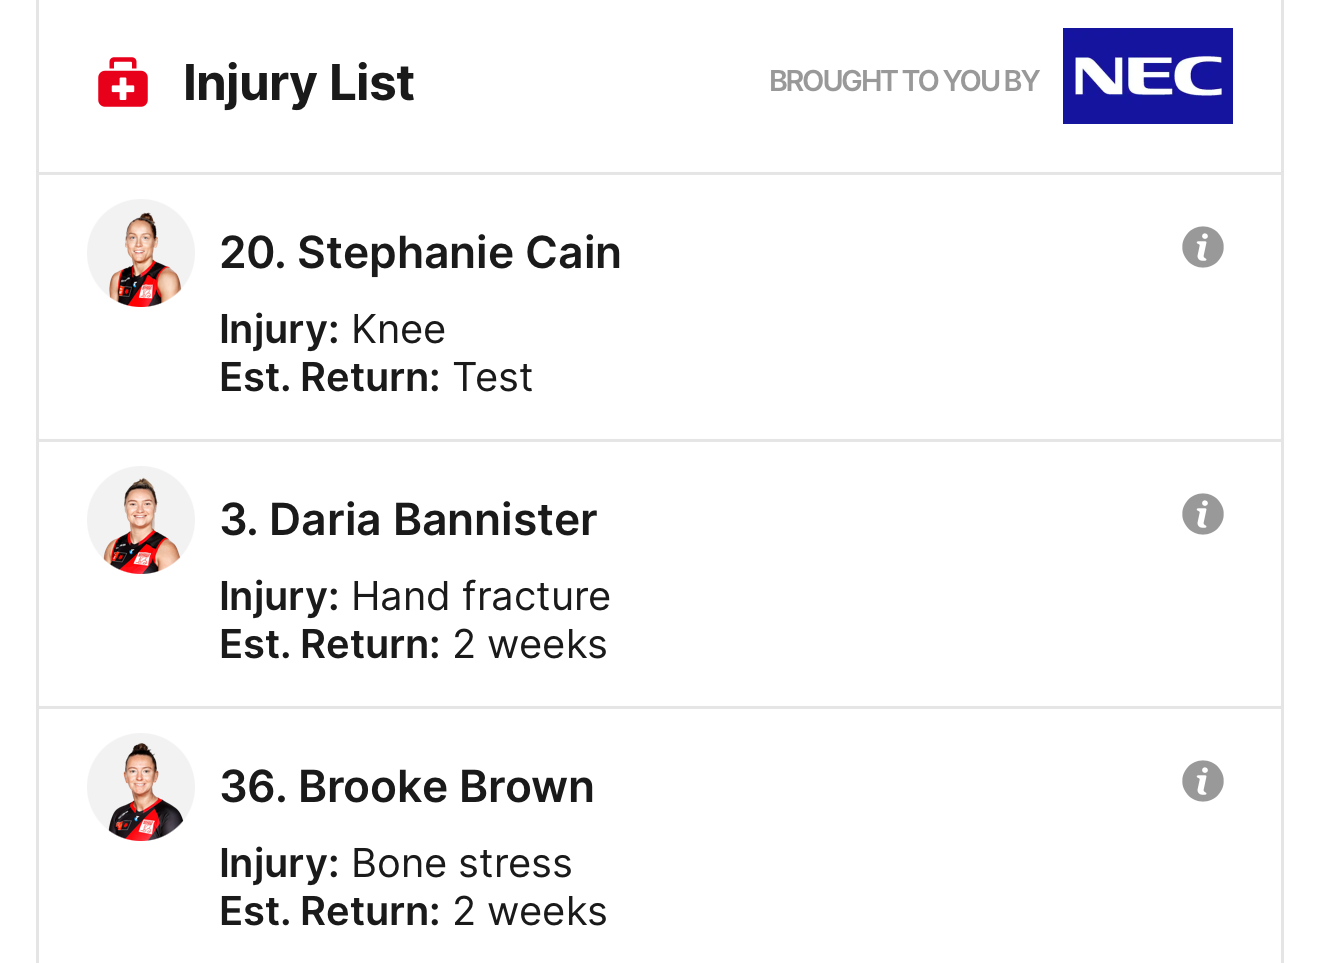Click Stephanie Cain's Knee injury line

click(332, 330)
